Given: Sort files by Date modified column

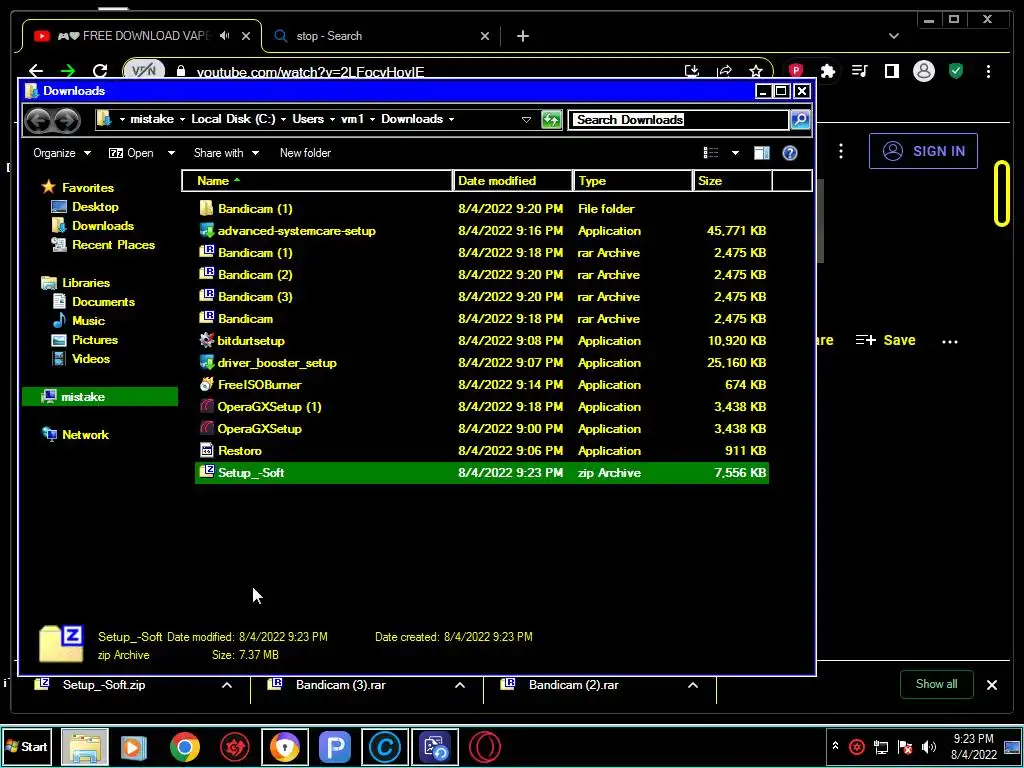Looking at the screenshot, I should [x=513, y=181].
